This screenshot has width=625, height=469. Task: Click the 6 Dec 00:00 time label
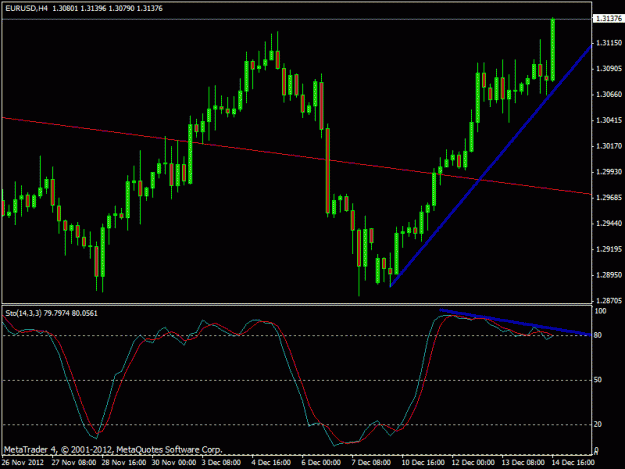321,463
